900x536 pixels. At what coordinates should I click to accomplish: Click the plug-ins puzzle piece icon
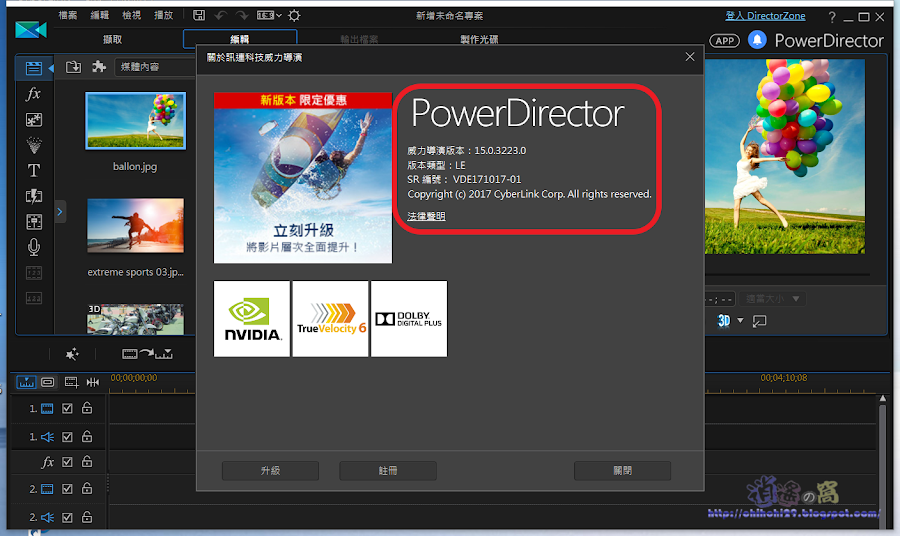99,67
